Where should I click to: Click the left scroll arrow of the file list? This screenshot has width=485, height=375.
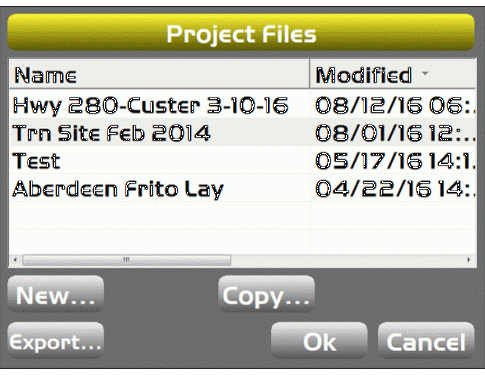pyautogui.click(x=15, y=260)
